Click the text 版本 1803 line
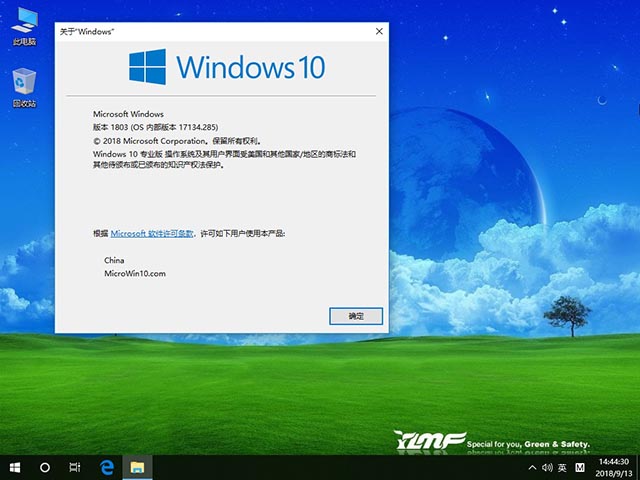 pos(156,127)
